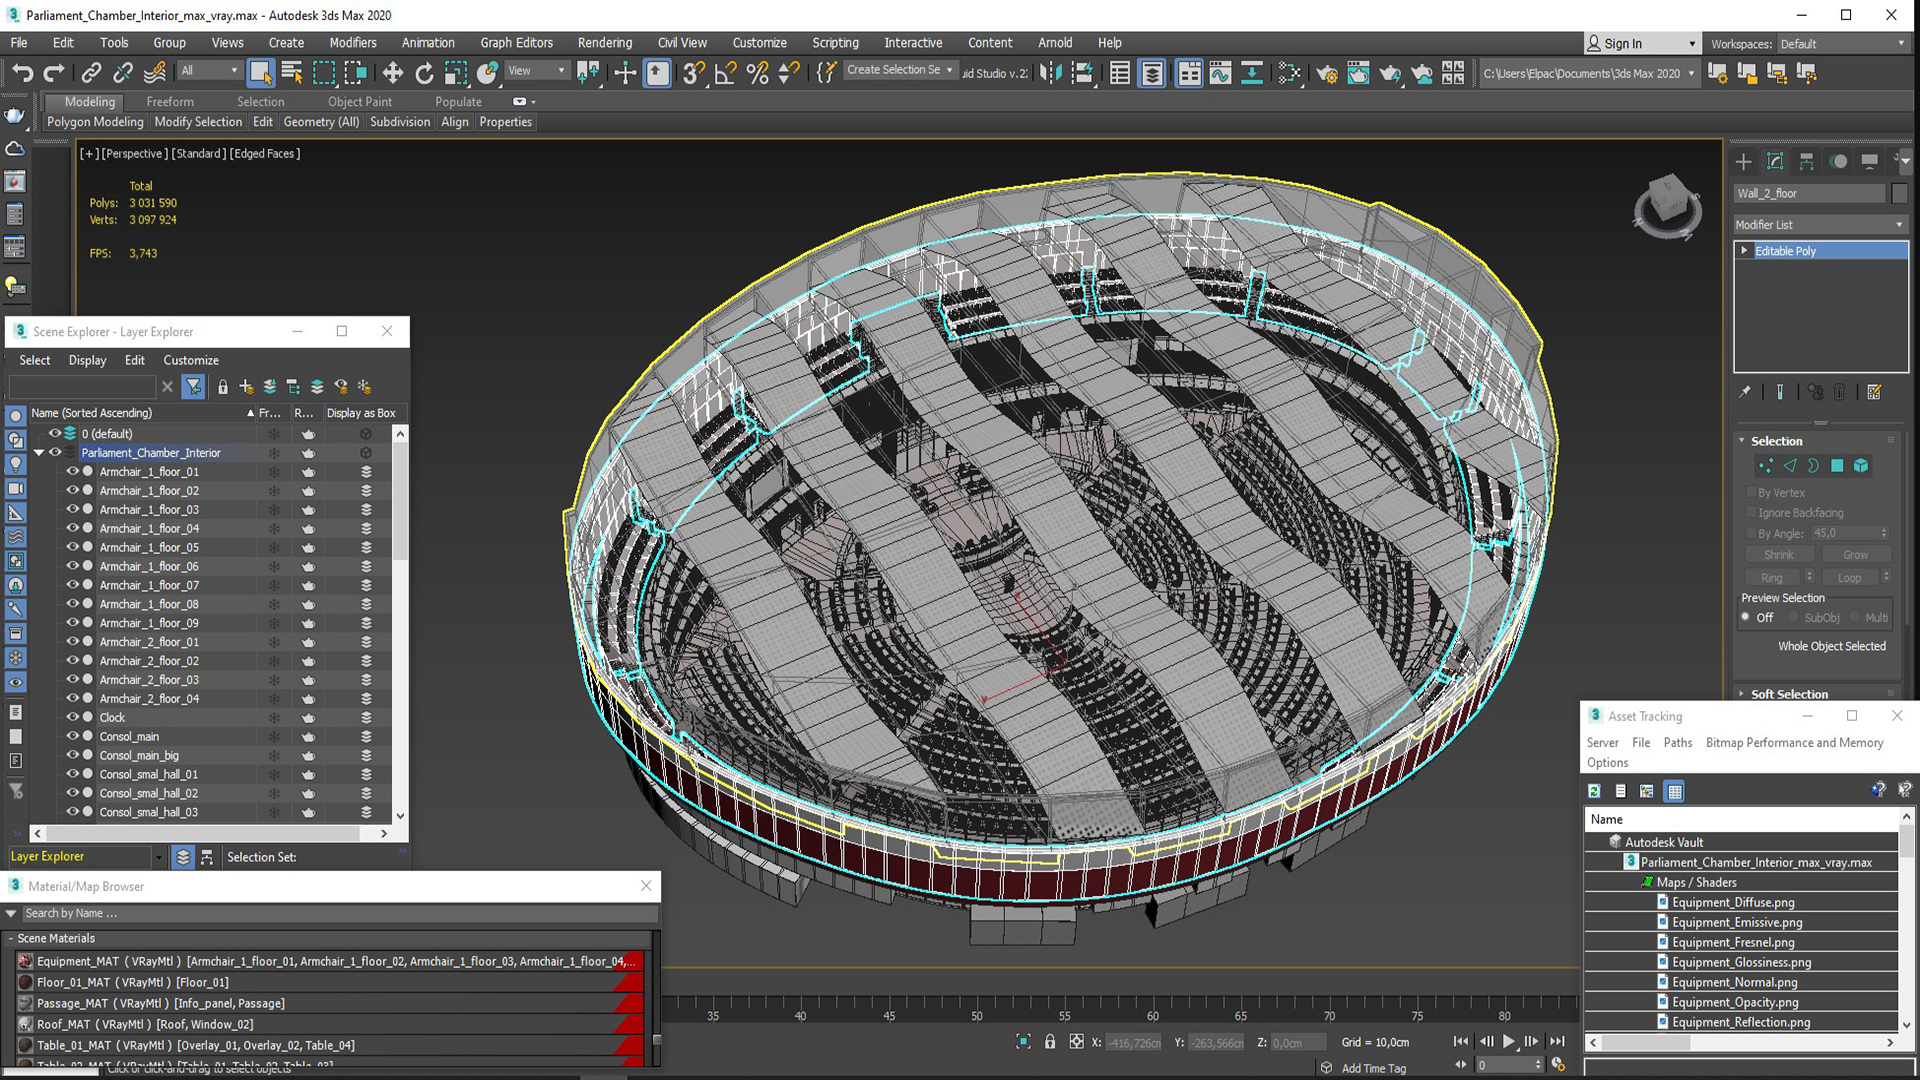Redo the last undone action
Image resolution: width=1920 pixels, height=1080 pixels.
54,73
